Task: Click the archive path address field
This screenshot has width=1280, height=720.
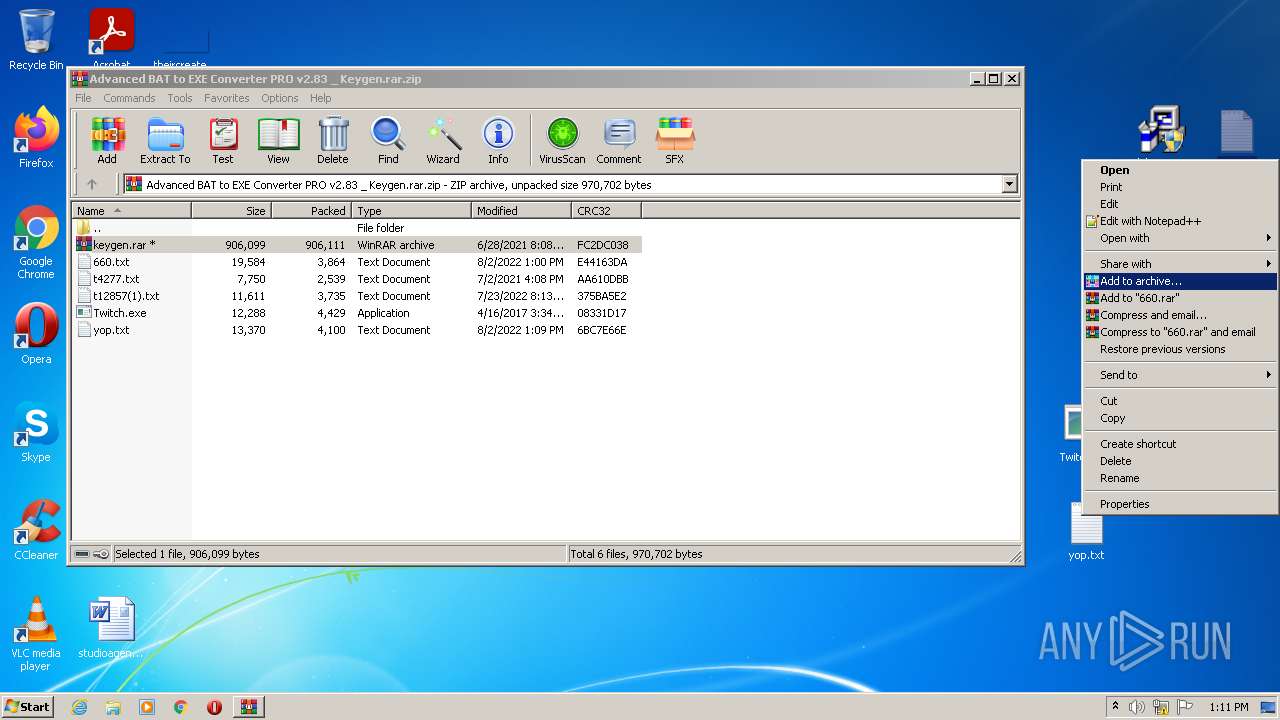Action: [x=562, y=184]
